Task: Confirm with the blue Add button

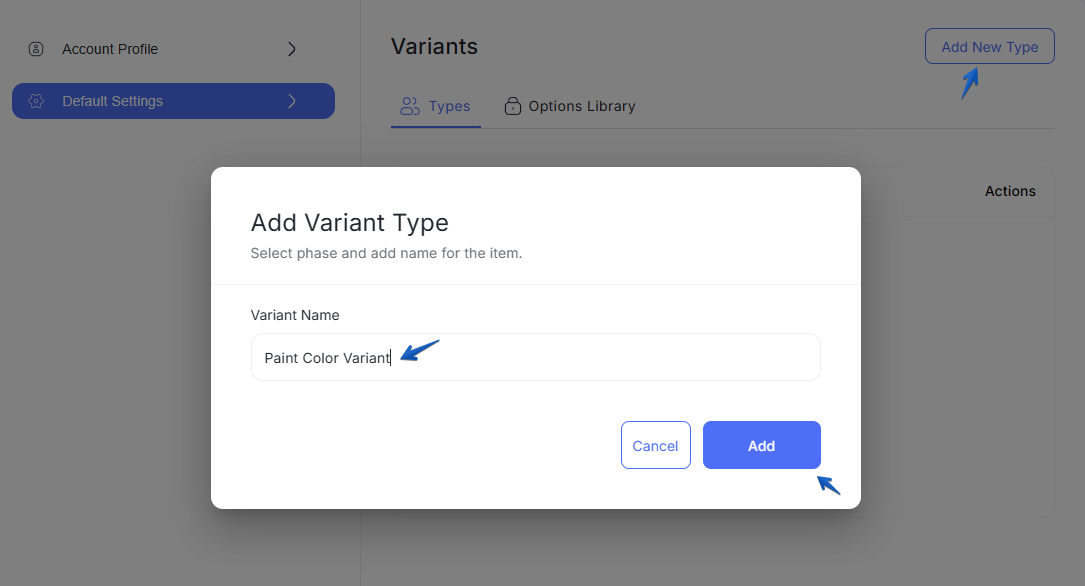Action: [762, 445]
